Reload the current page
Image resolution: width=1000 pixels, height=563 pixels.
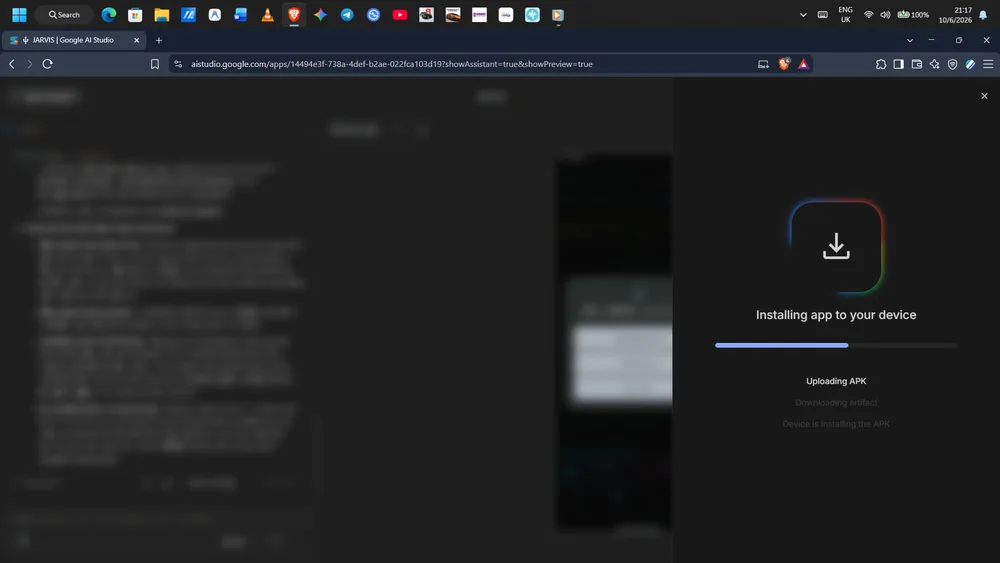click(47, 64)
